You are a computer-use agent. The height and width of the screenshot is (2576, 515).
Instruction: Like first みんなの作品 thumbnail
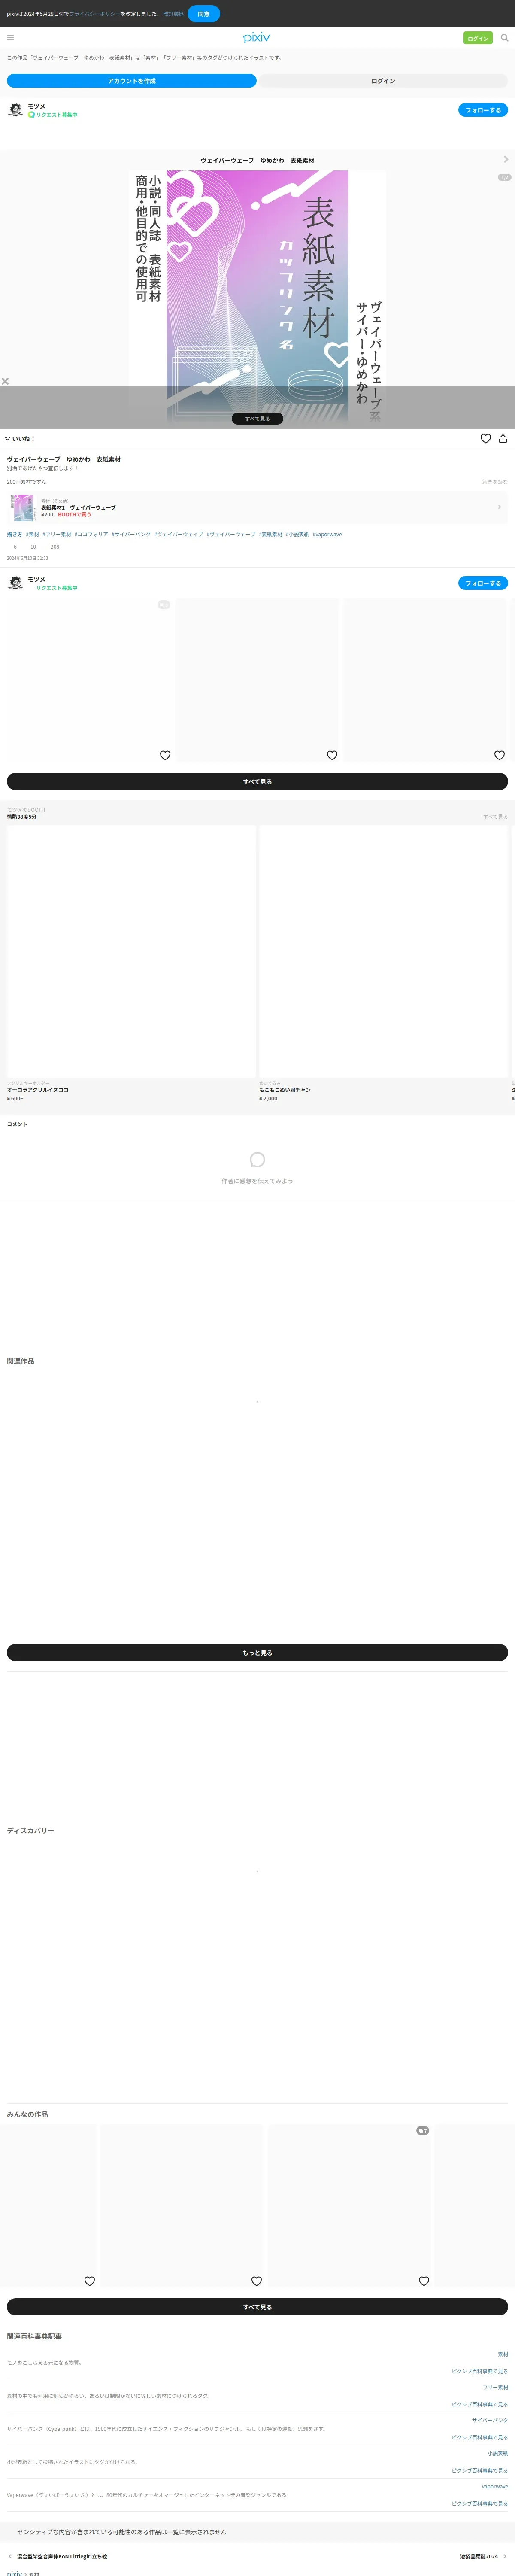click(89, 2281)
